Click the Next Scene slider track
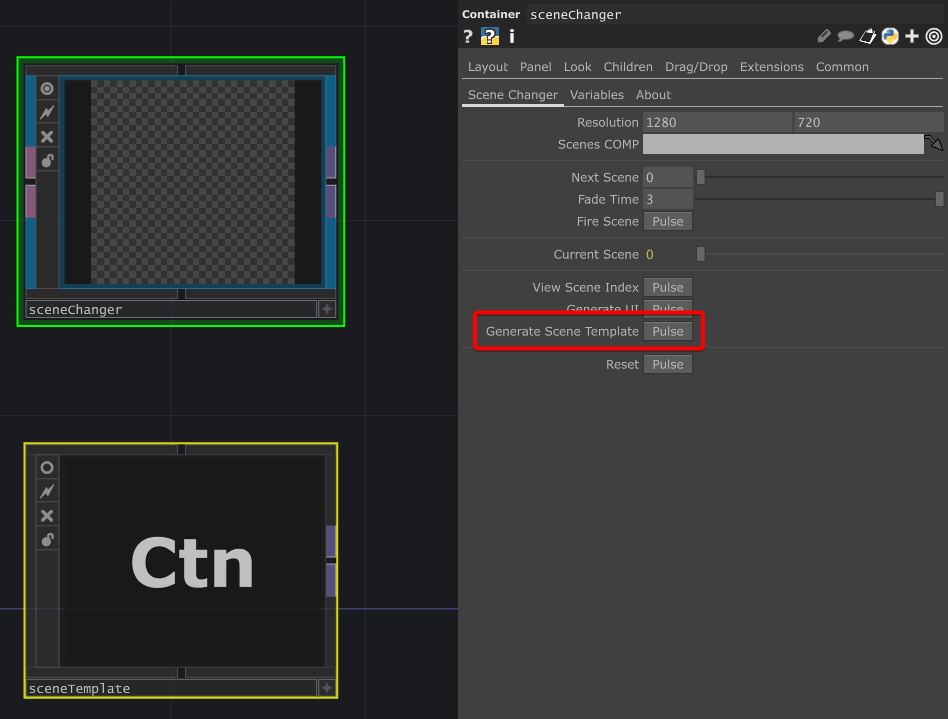Viewport: 948px width, 719px height. 820,177
